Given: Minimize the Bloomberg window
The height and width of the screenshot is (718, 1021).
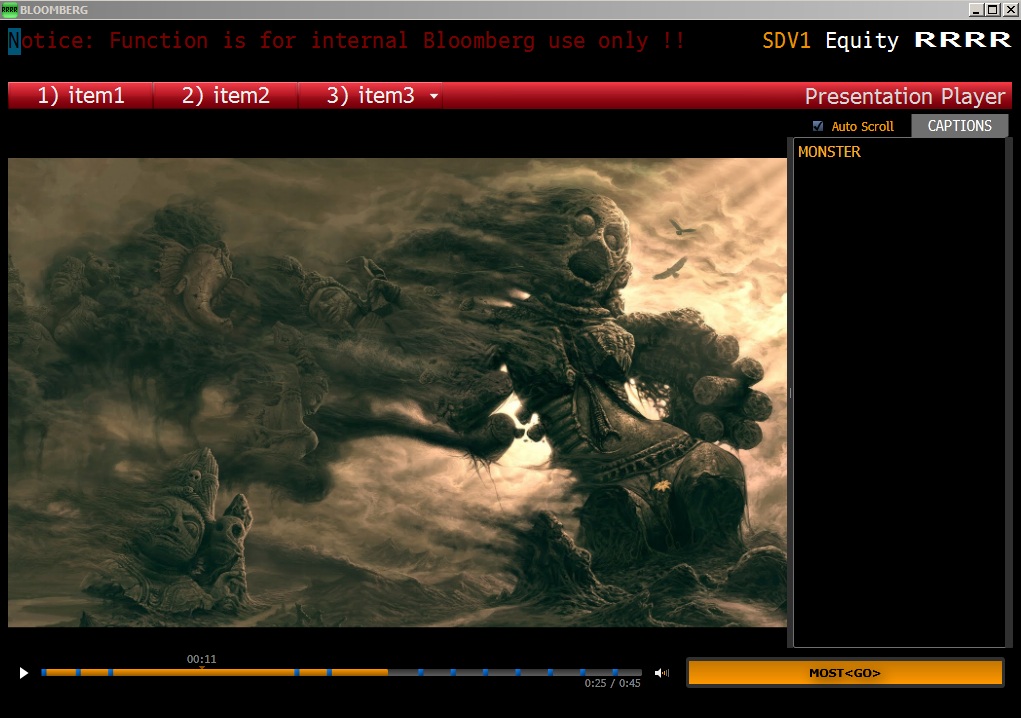Looking at the screenshot, I should point(976,9).
